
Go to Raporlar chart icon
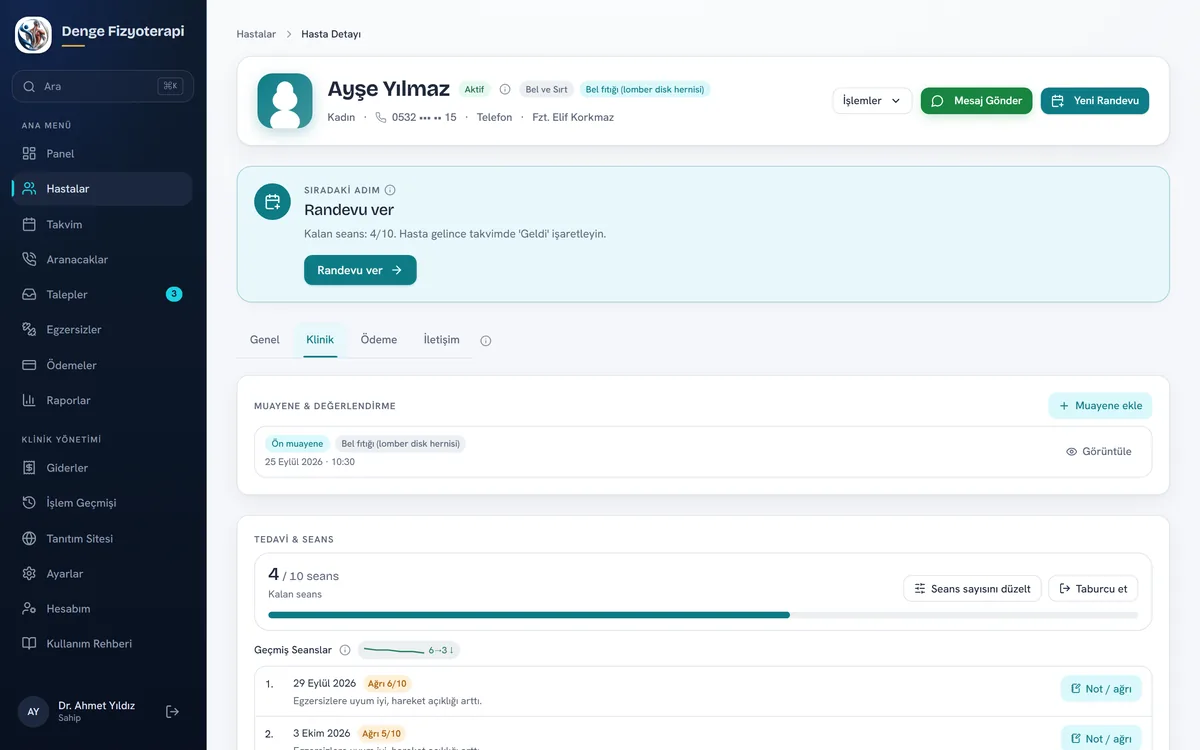29,400
